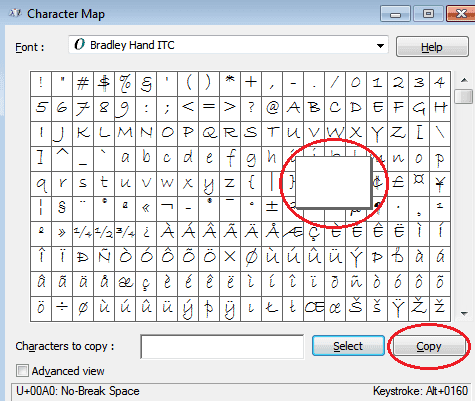Viewport: 475px width, 401px height.
Task: Select the Æ ligature capital character
Action: click(293, 233)
